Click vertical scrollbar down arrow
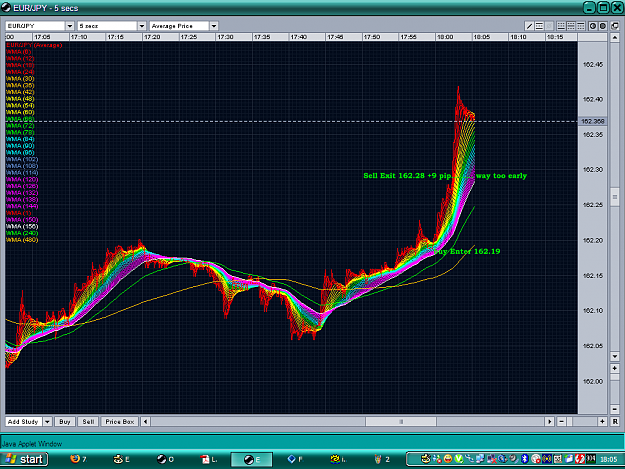625x469 pixels. (615, 356)
